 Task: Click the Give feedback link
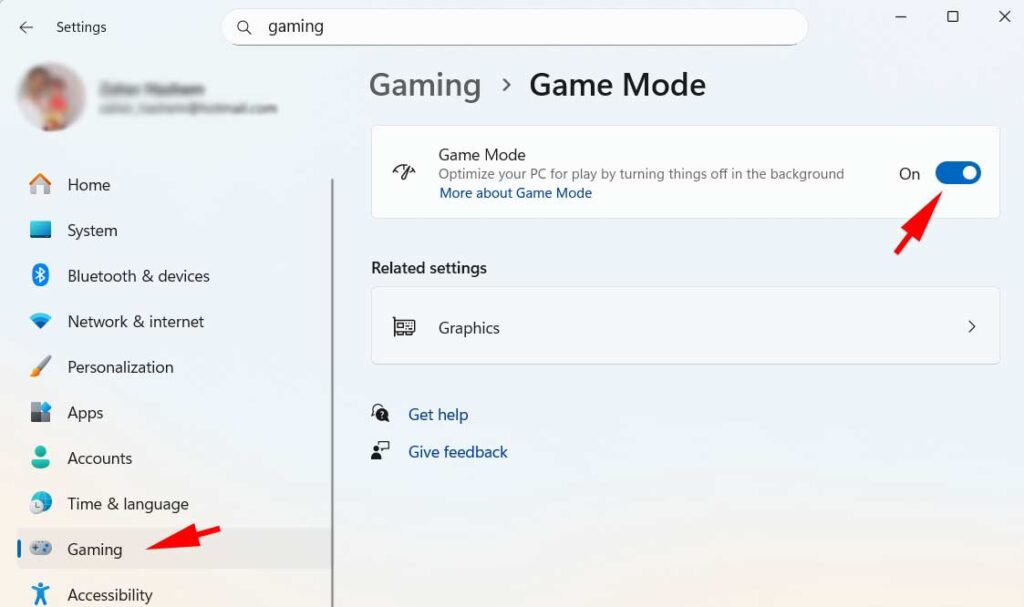(457, 452)
